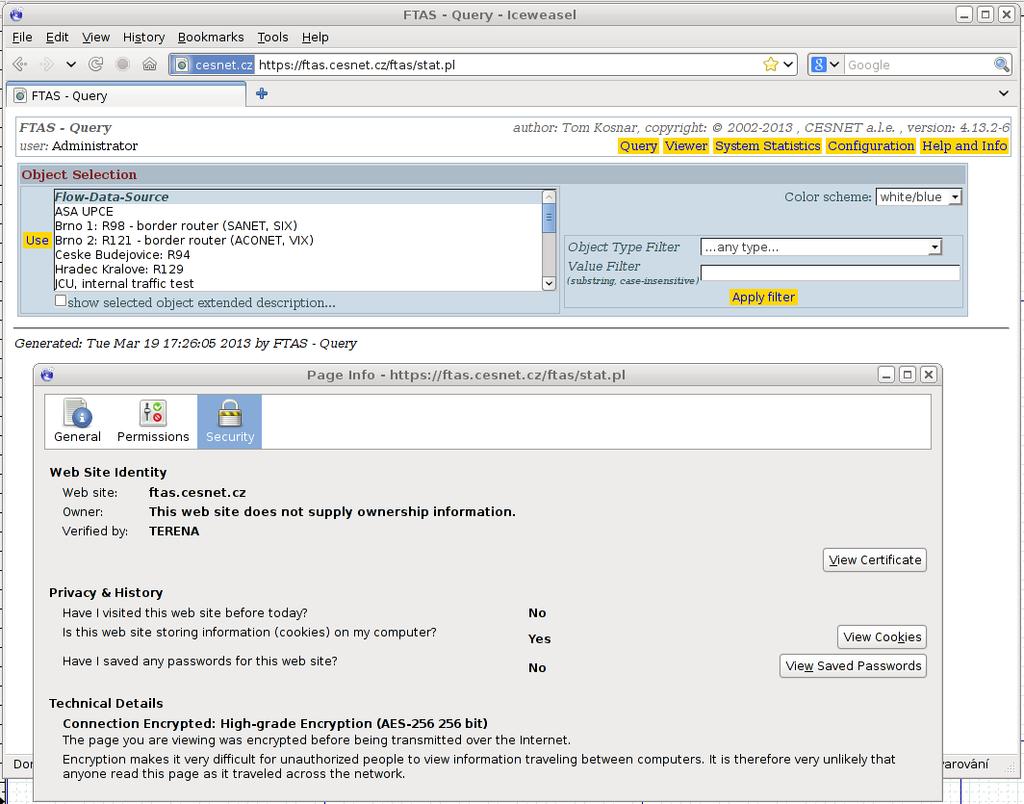
Task: Click the address bar URL field
Action: click(508, 65)
